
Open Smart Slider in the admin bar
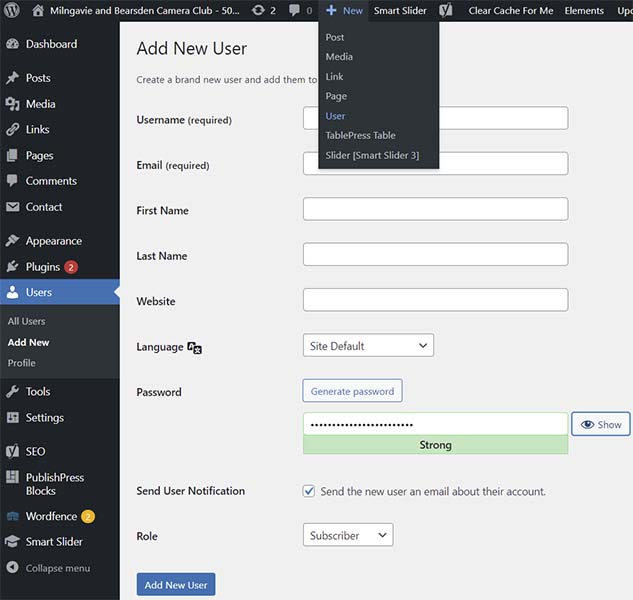[x=400, y=10]
